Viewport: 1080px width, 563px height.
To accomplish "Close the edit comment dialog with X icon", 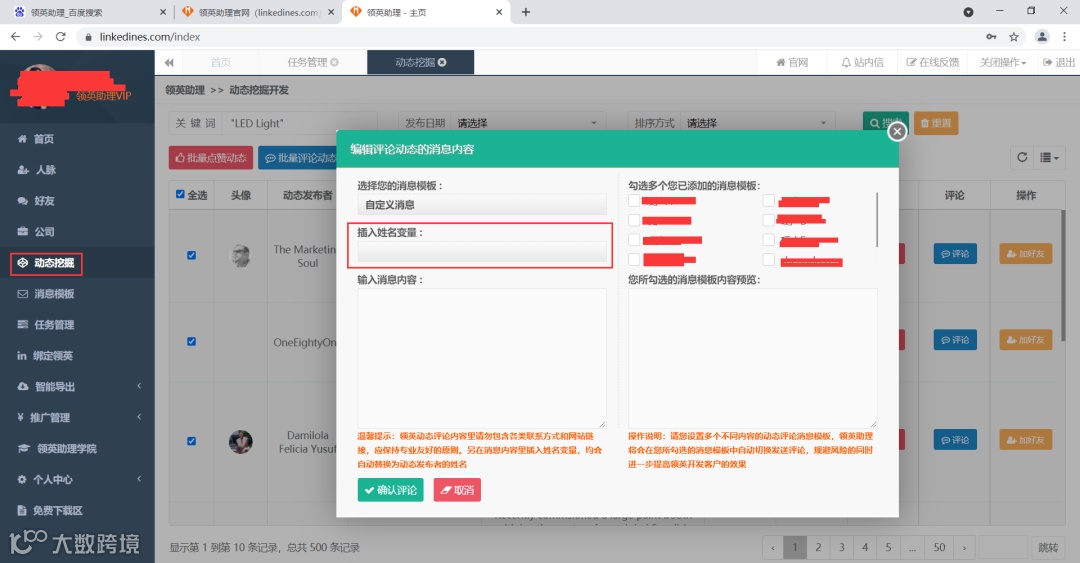I will [x=896, y=131].
